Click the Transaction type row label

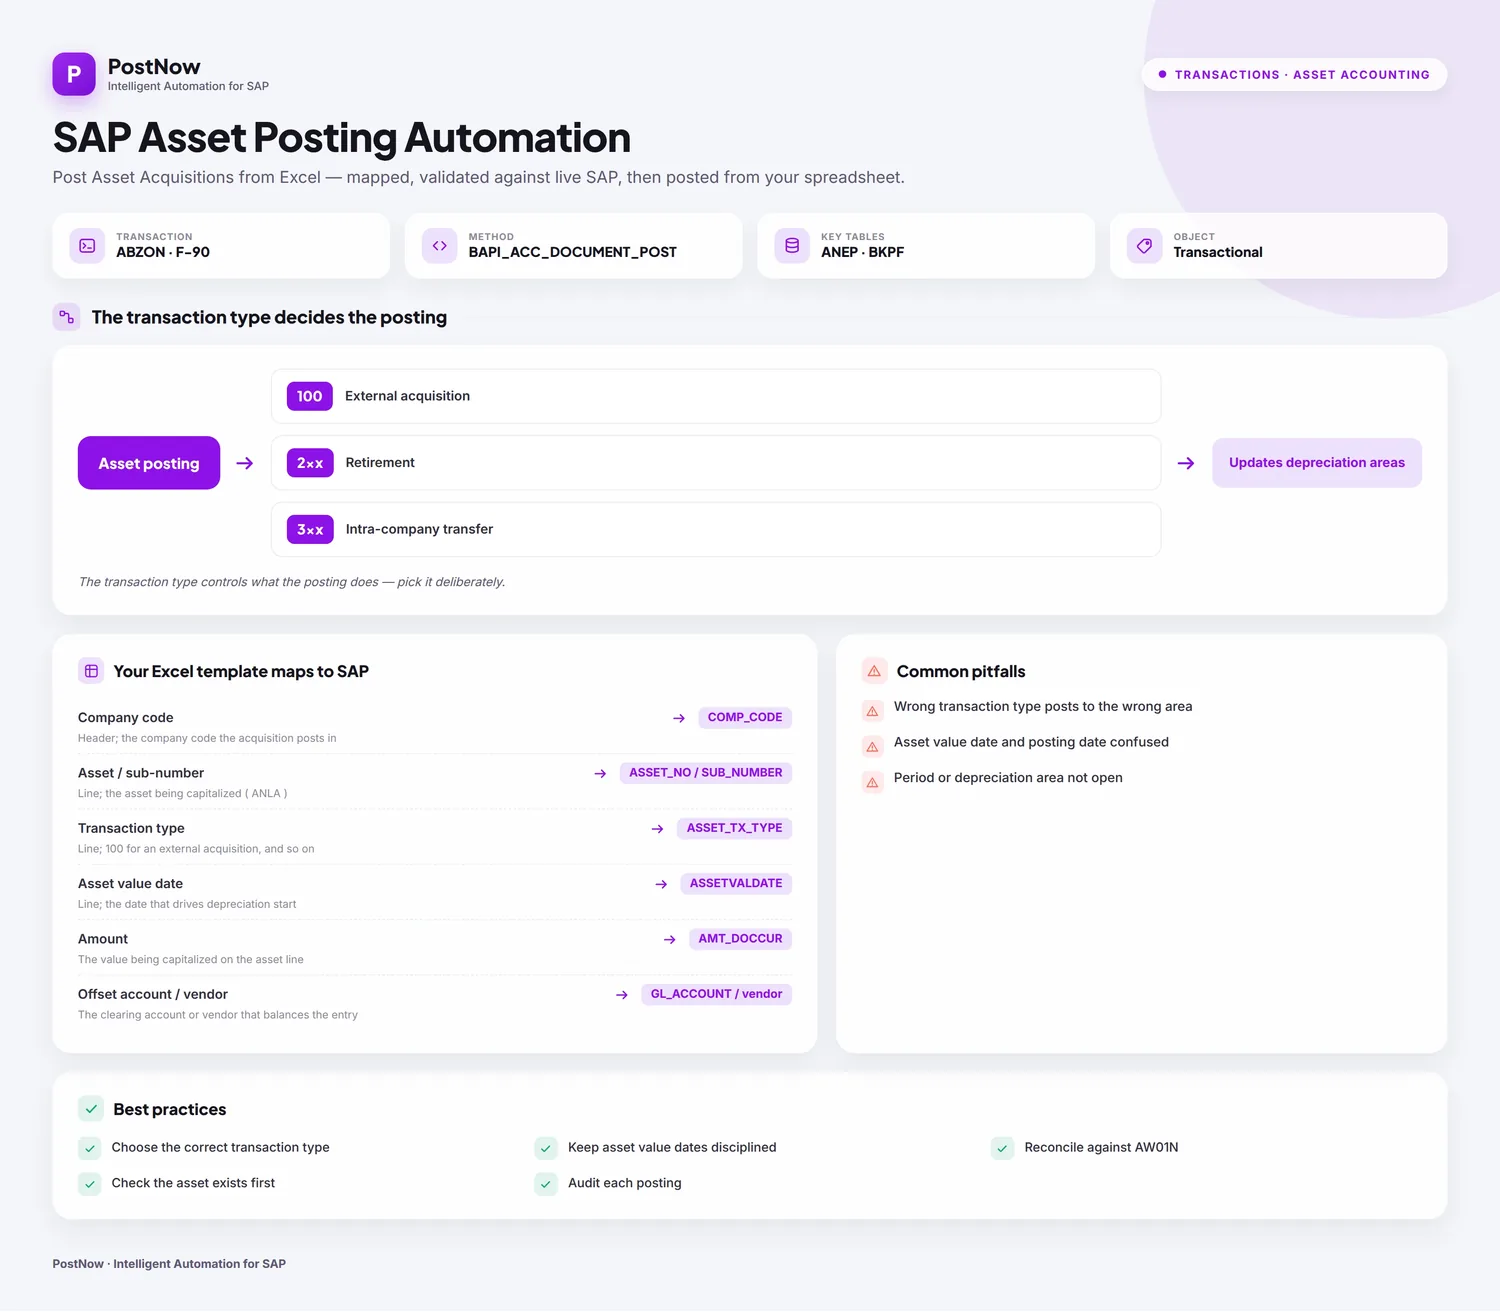(131, 828)
